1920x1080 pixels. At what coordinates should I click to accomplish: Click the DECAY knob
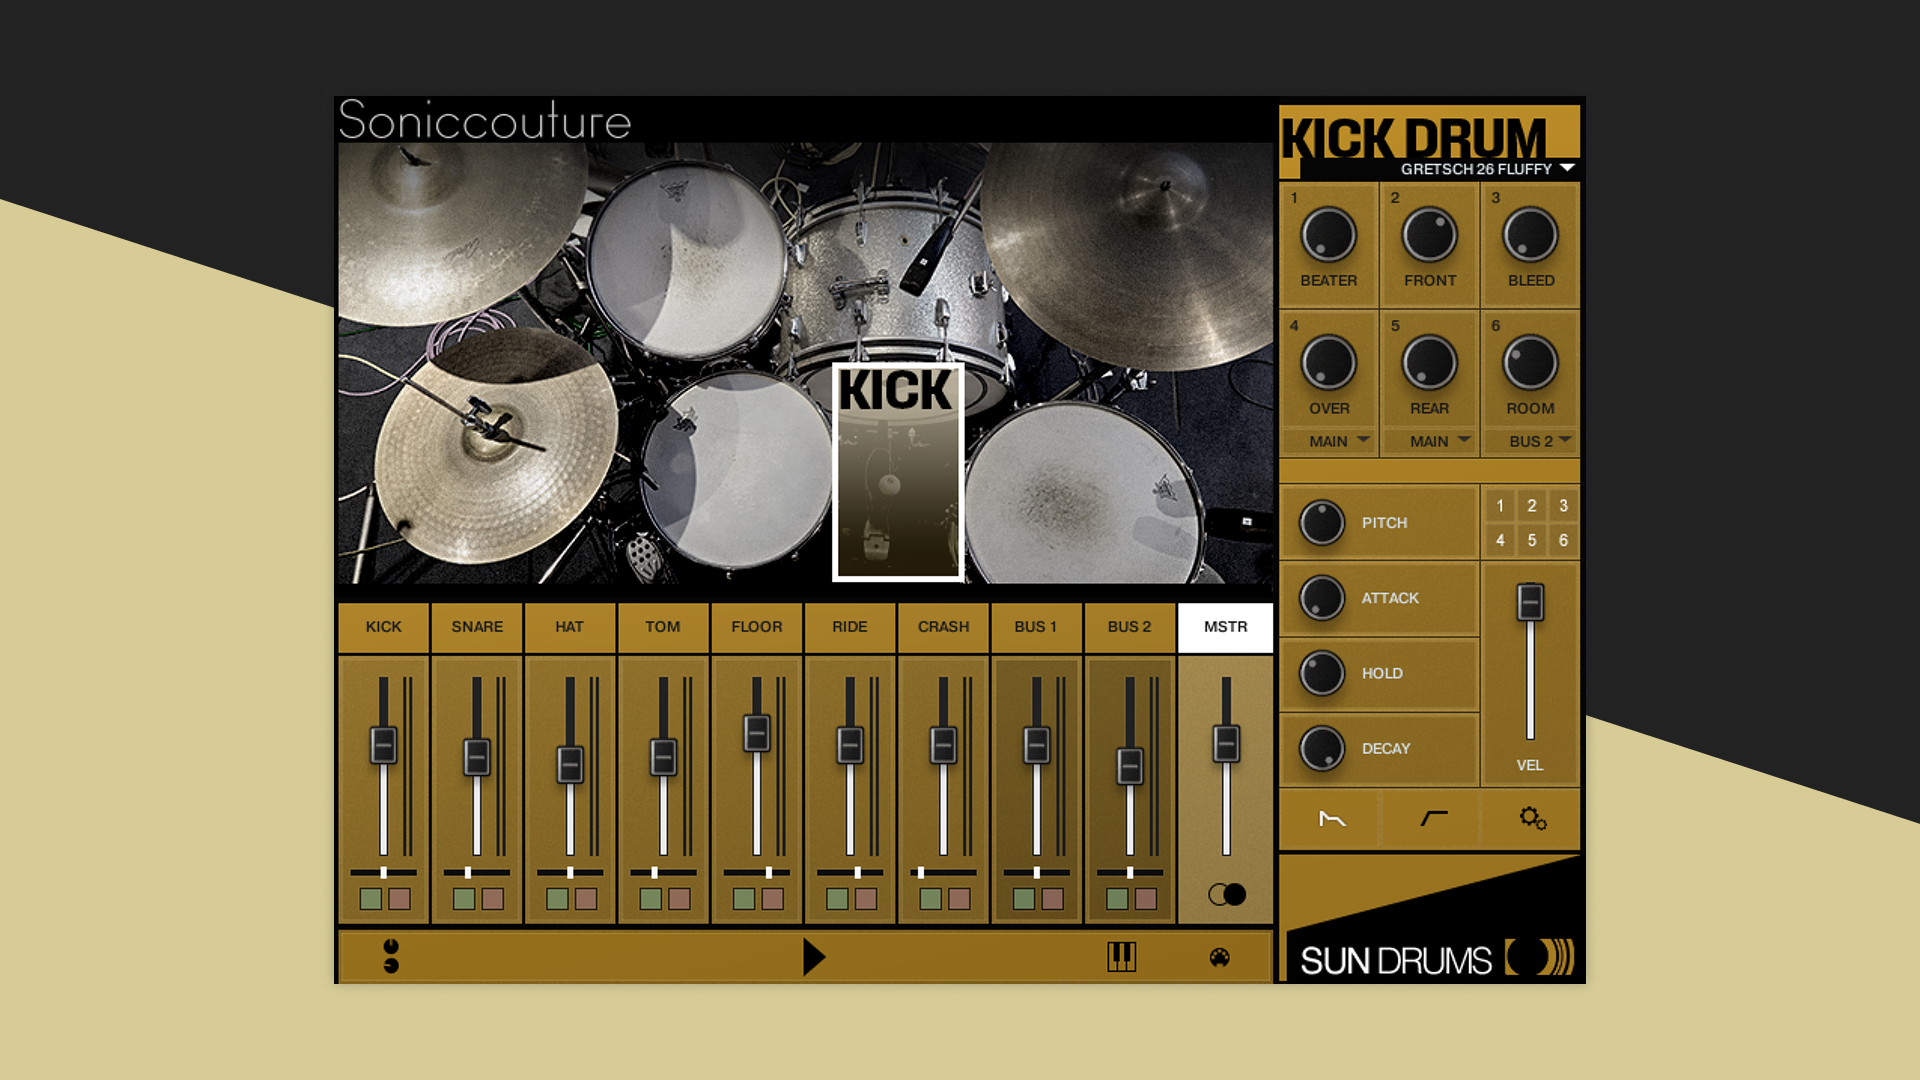(x=1322, y=748)
